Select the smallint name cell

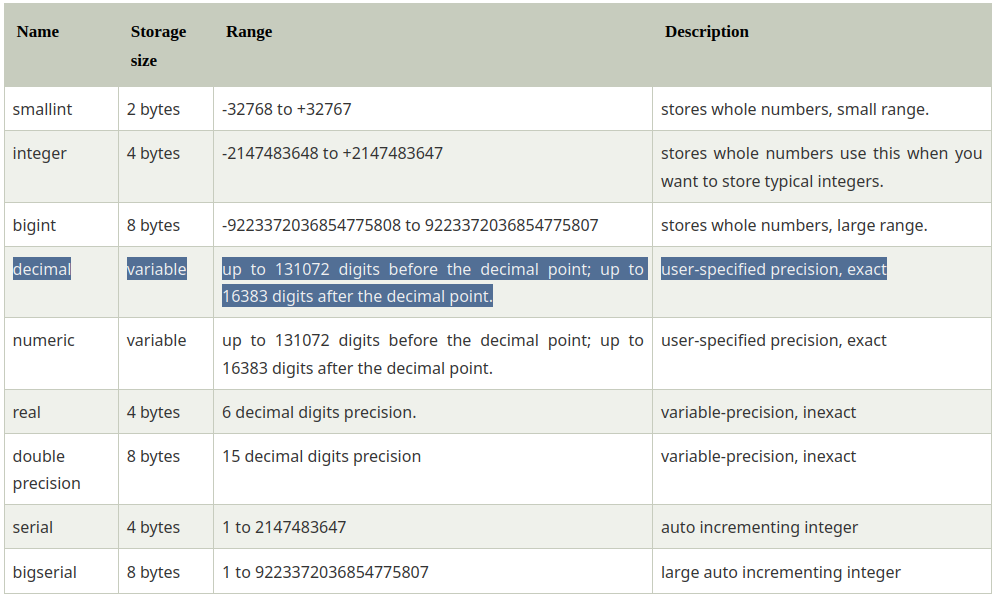pos(43,109)
